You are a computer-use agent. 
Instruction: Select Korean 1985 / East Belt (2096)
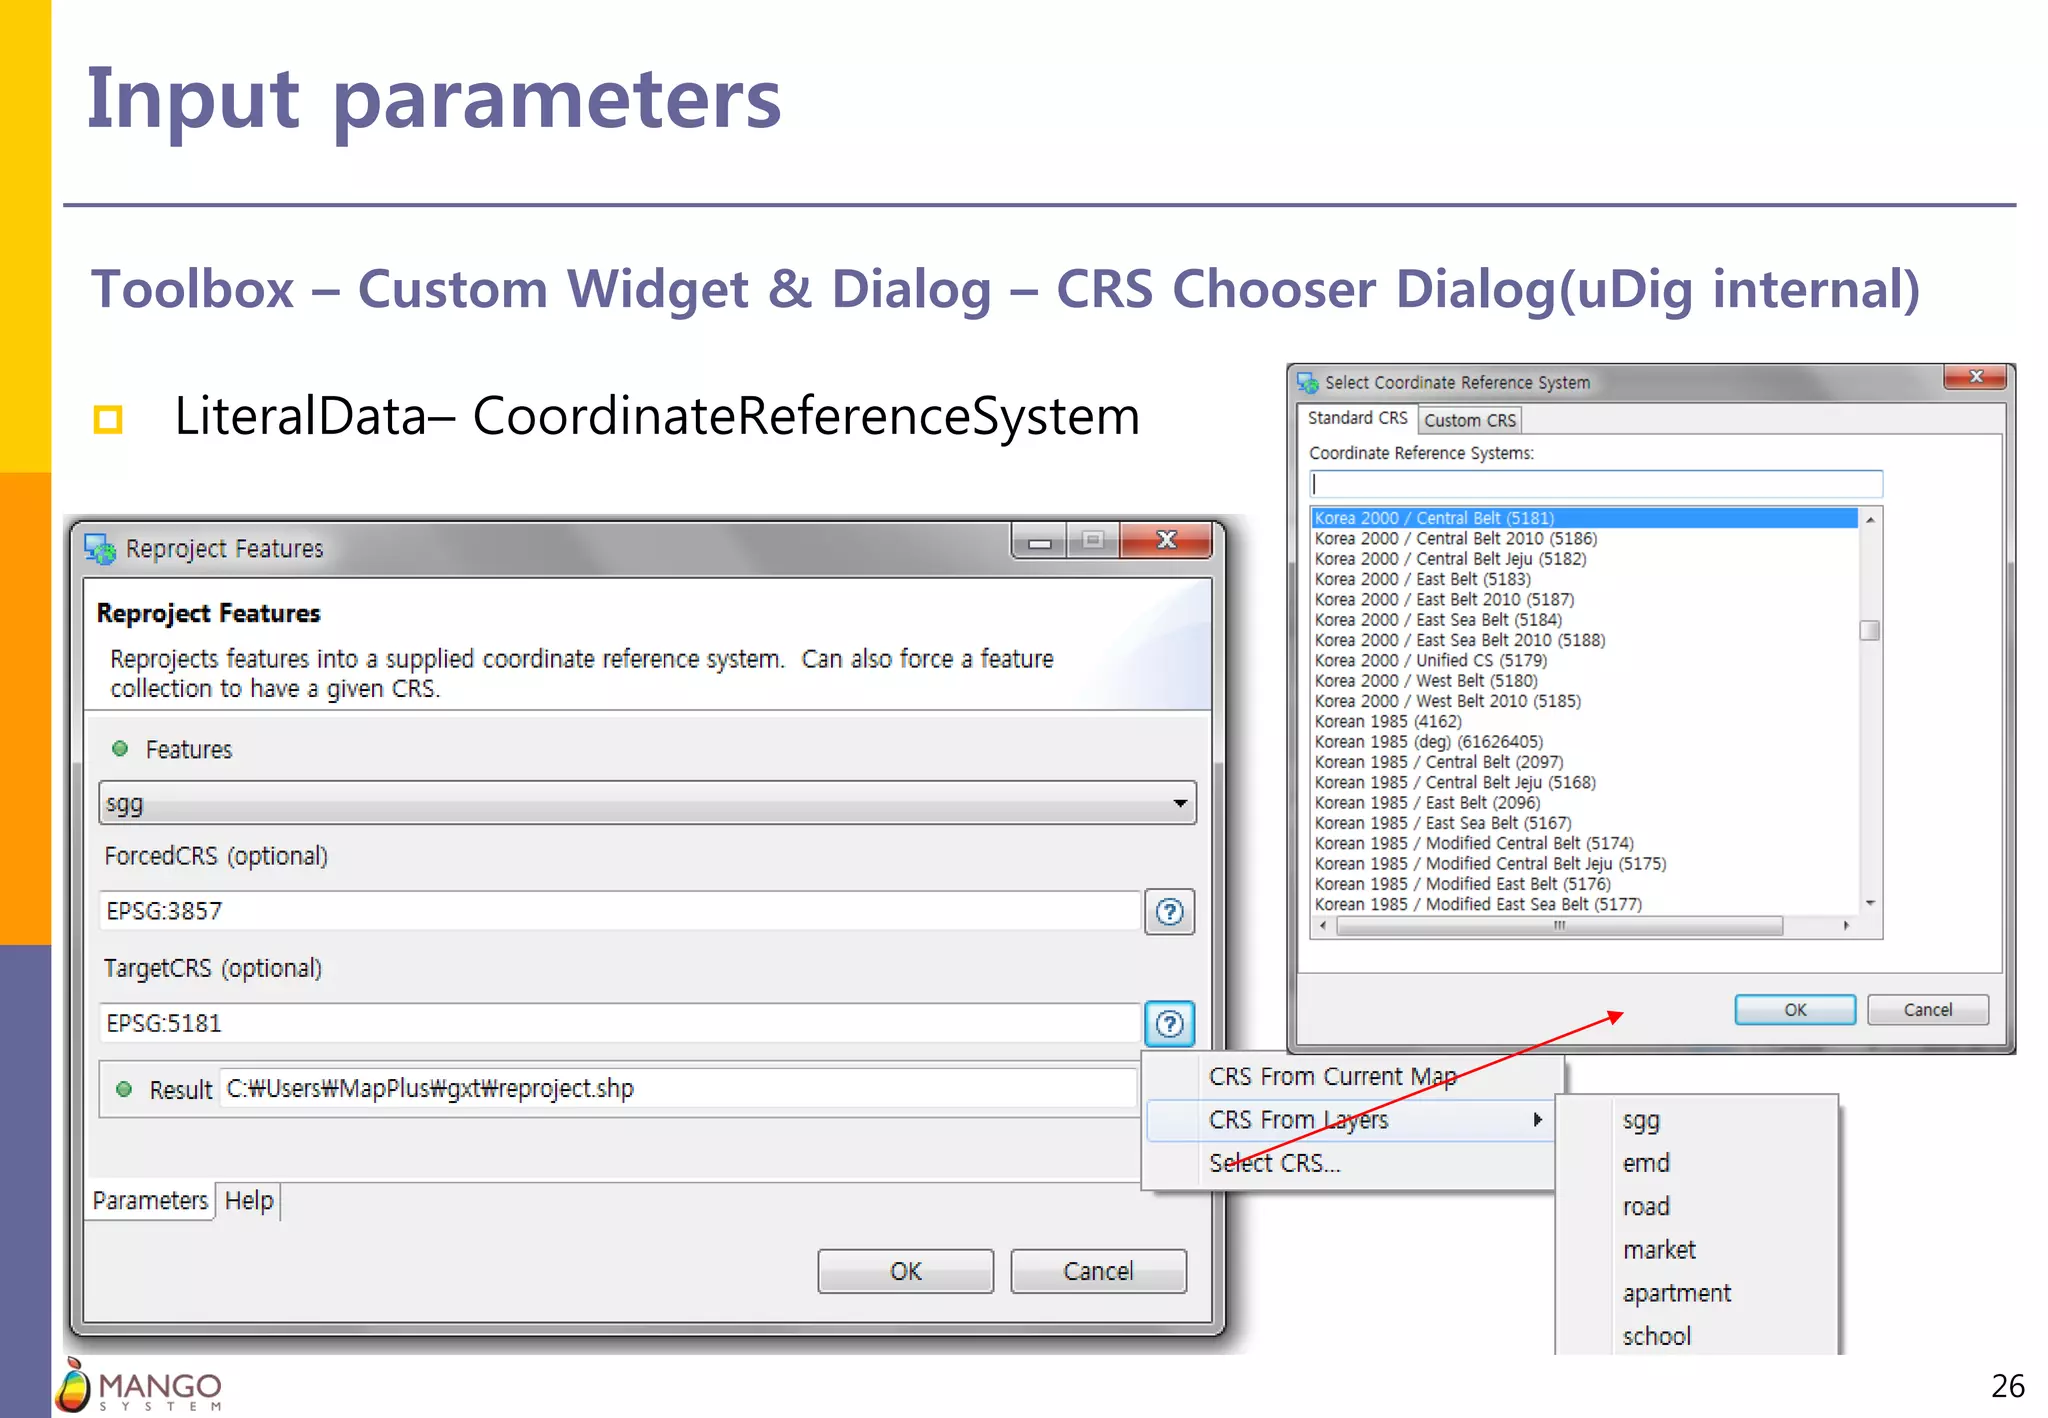pyautogui.click(x=1427, y=803)
